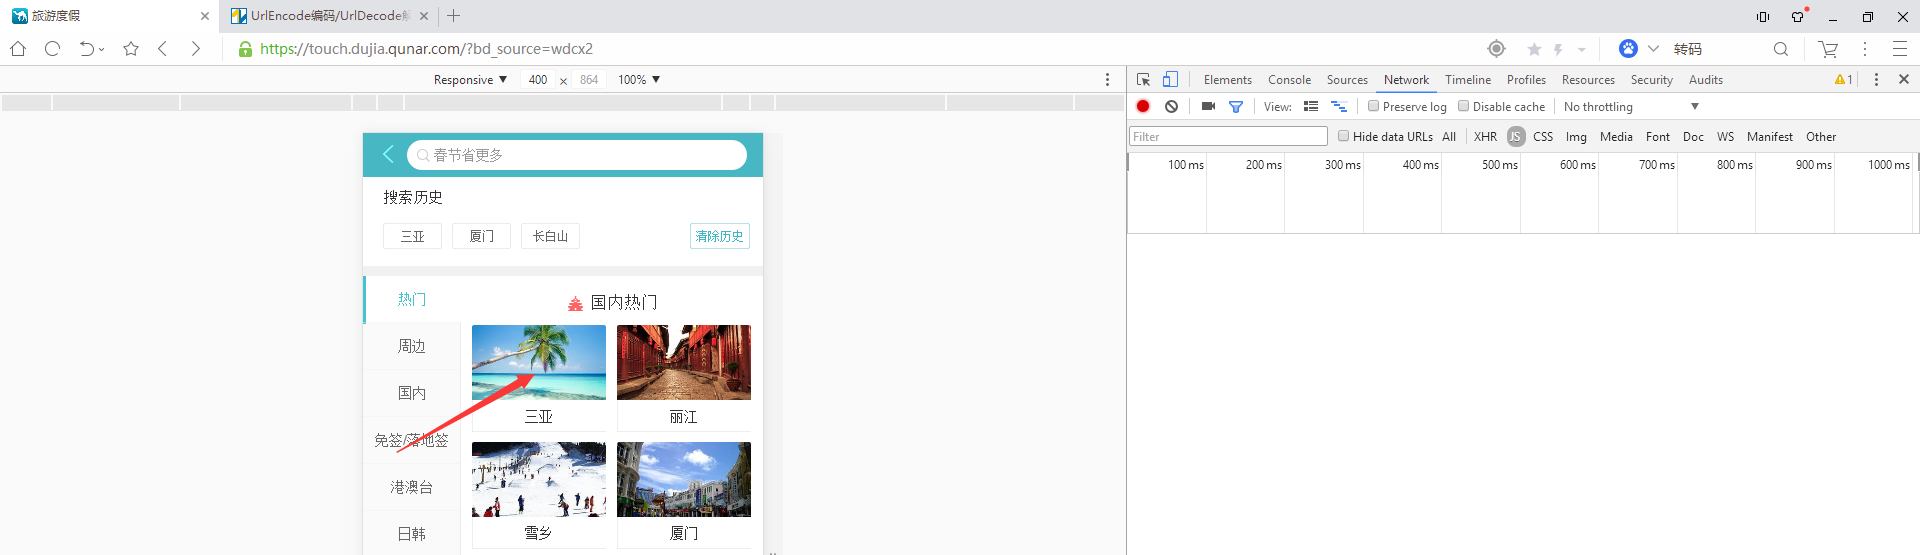
Task: Toggle the network filter funnel icon
Action: (x=1236, y=106)
